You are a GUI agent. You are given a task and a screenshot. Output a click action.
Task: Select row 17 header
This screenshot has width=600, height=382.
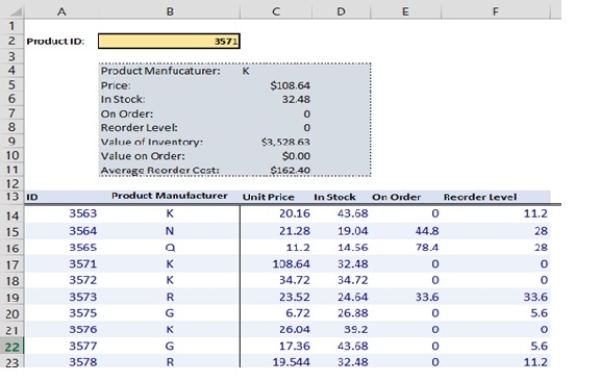click(12, 264)
